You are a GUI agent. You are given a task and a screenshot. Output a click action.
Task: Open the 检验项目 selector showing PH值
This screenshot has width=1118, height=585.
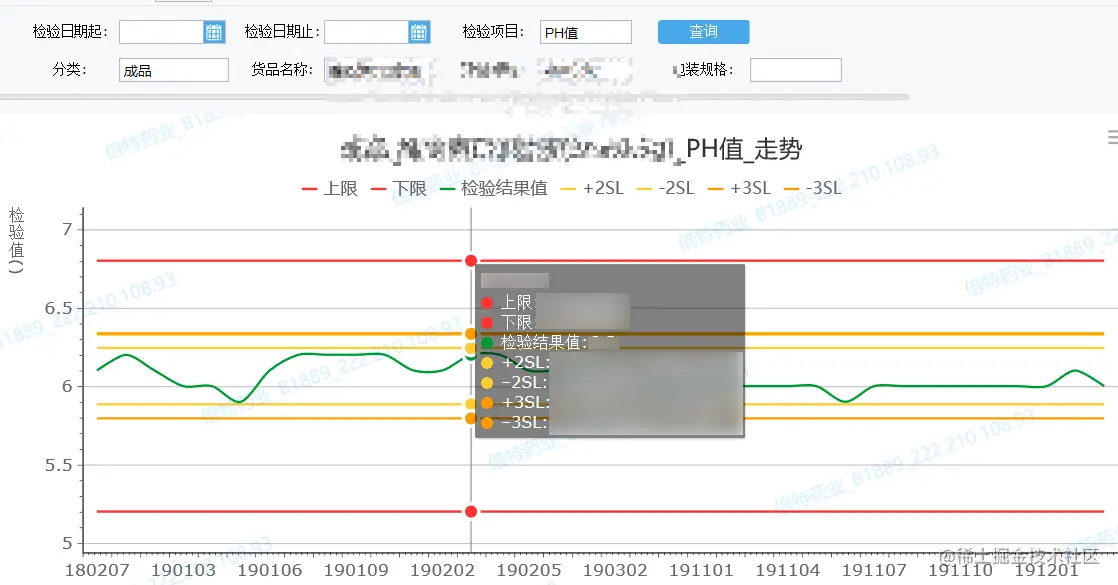[585, 31]
